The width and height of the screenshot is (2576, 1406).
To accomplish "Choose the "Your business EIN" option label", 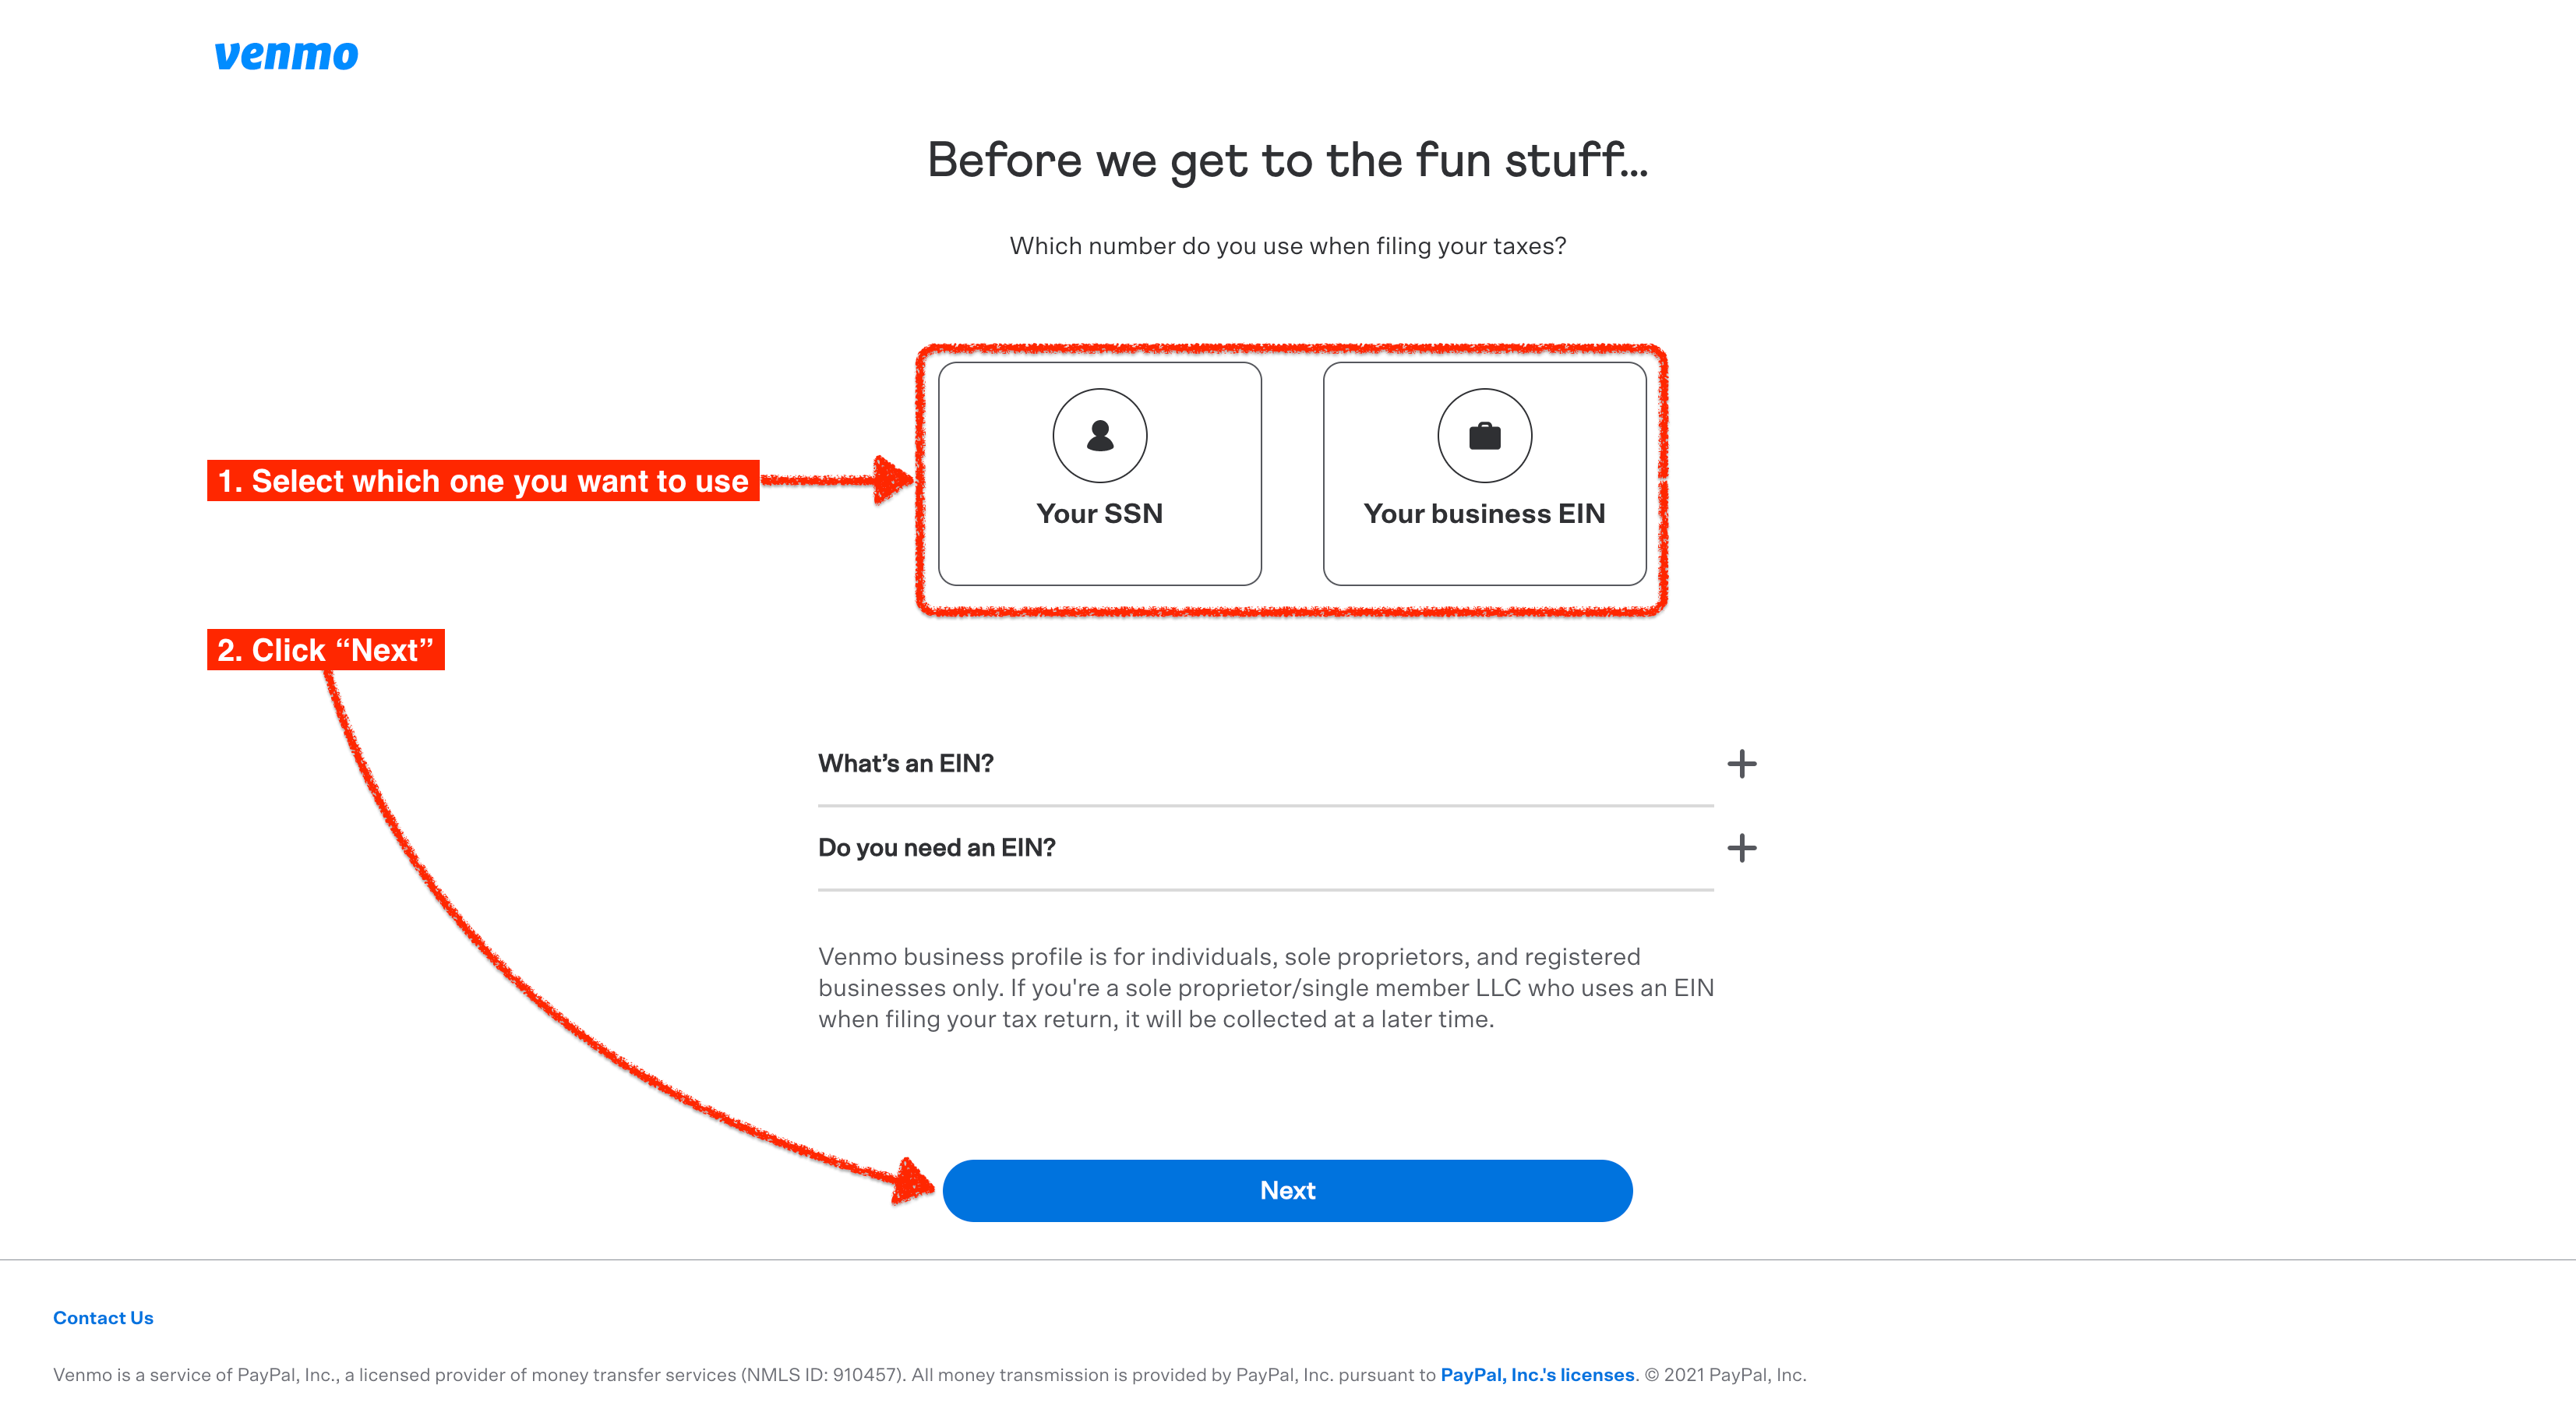I will pyautogui.click(x=1484, y=514).
